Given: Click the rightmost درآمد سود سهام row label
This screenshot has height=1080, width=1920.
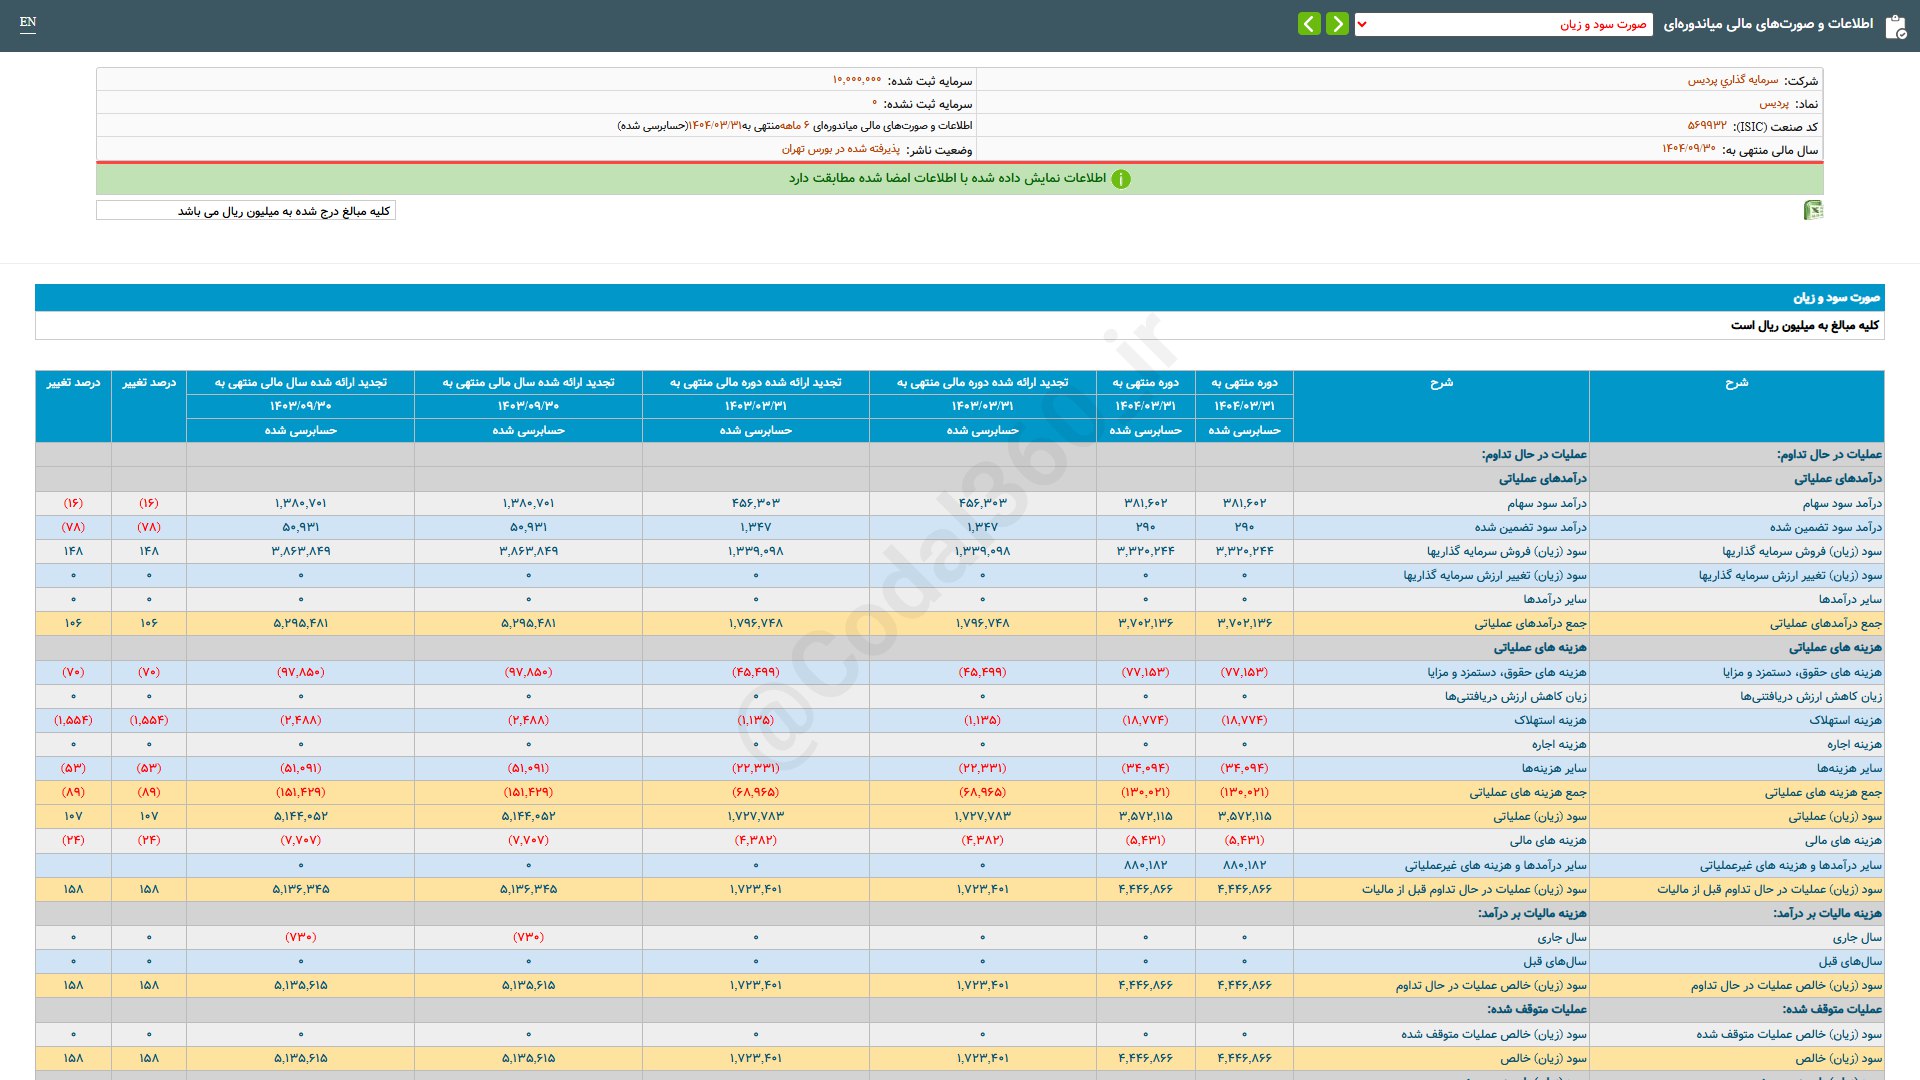Looking at the screenshot, I should [x=1842, y=503].
